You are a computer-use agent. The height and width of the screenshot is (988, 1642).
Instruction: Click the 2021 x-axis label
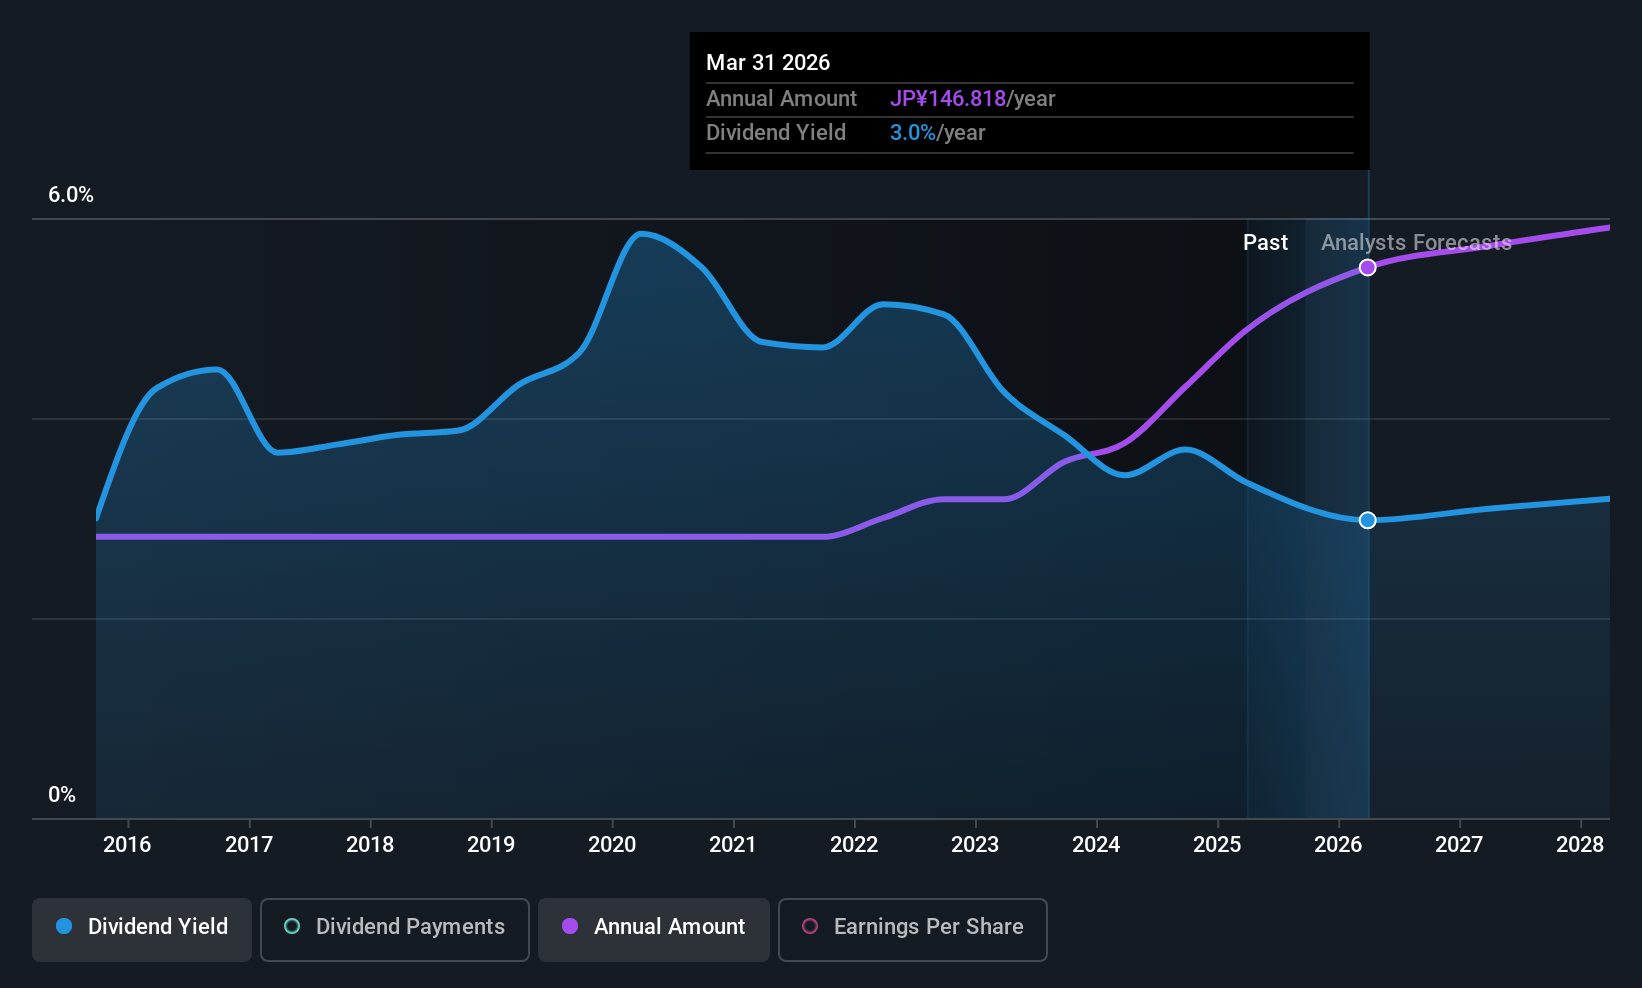pyautogui.click(x=733, y=845)
